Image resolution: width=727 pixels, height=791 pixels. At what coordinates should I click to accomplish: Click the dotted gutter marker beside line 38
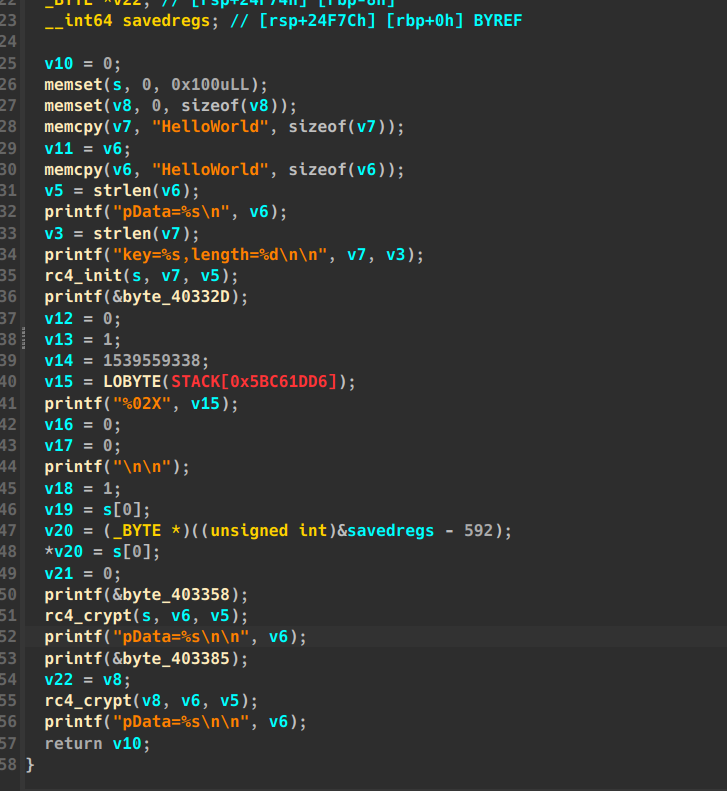9,341
